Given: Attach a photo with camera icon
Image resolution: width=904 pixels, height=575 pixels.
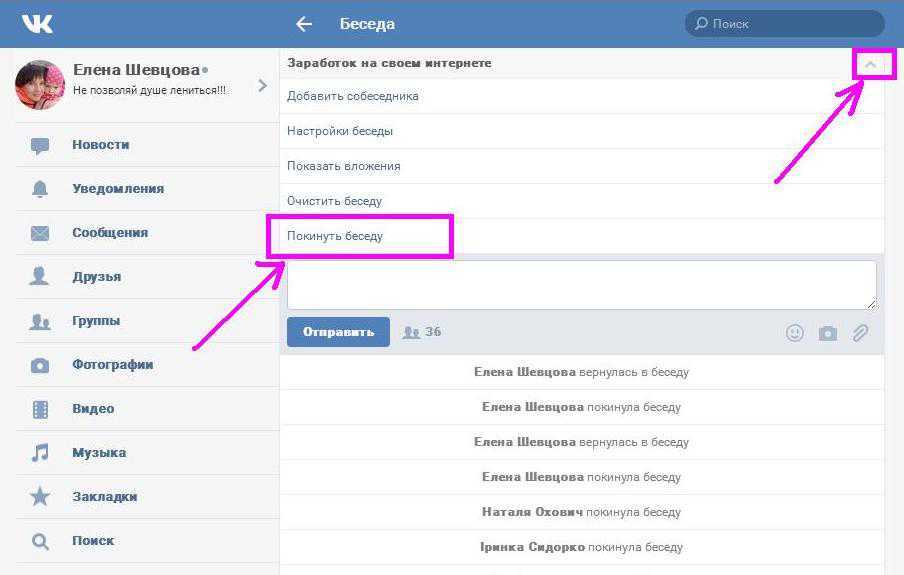Looking at the screenshot, I should [827, 333].
